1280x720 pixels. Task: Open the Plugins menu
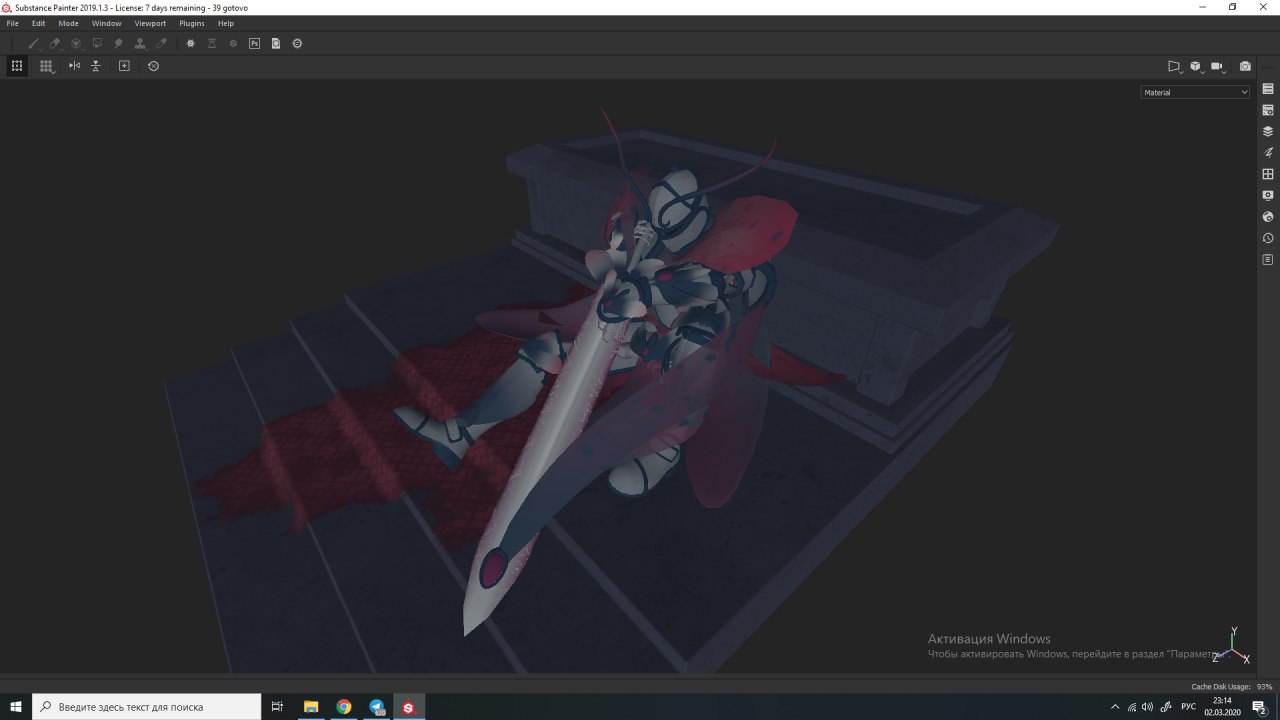[x=192, y=23]
